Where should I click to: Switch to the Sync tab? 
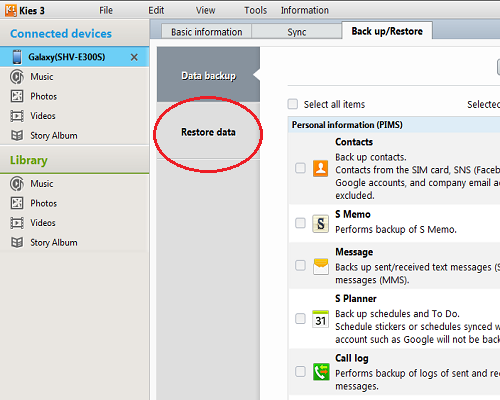pyautogui.click(x=297, y=32)
